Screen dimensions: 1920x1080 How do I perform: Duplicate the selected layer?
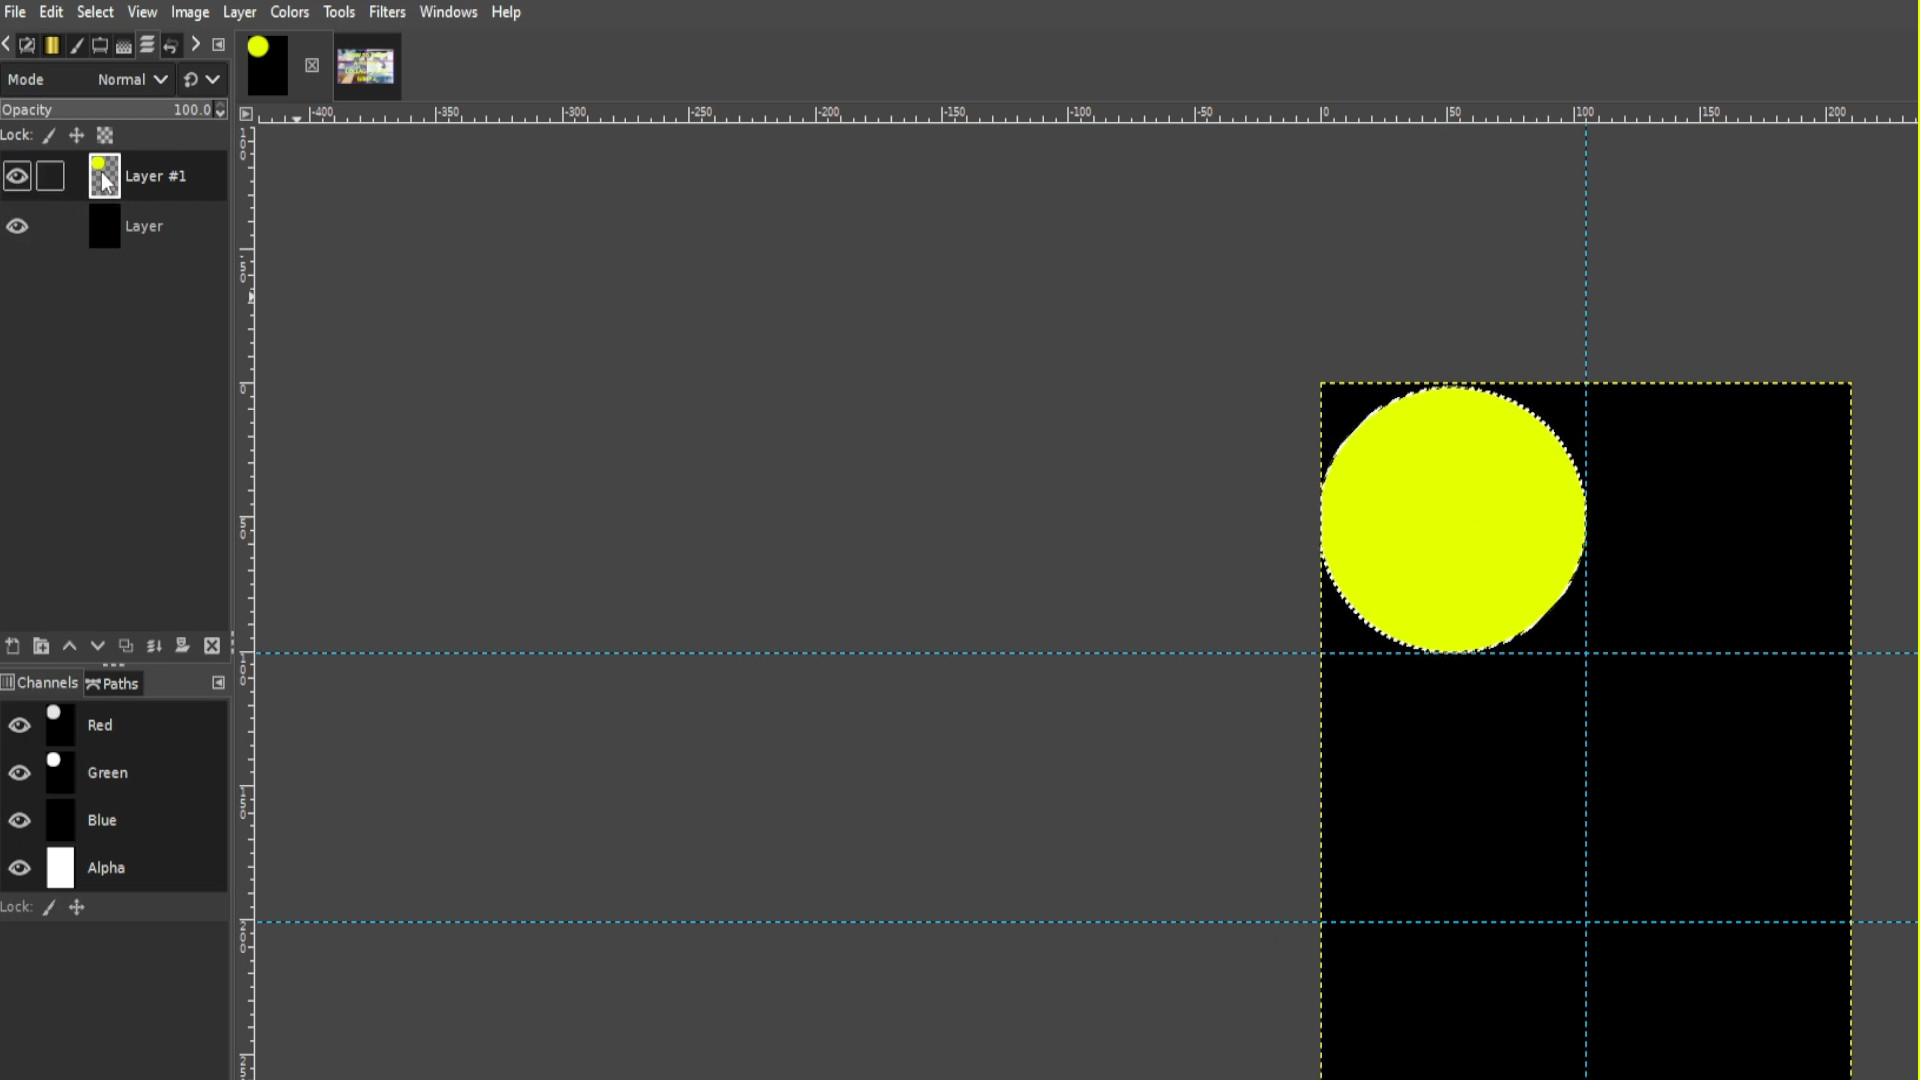tap(126, 646)
